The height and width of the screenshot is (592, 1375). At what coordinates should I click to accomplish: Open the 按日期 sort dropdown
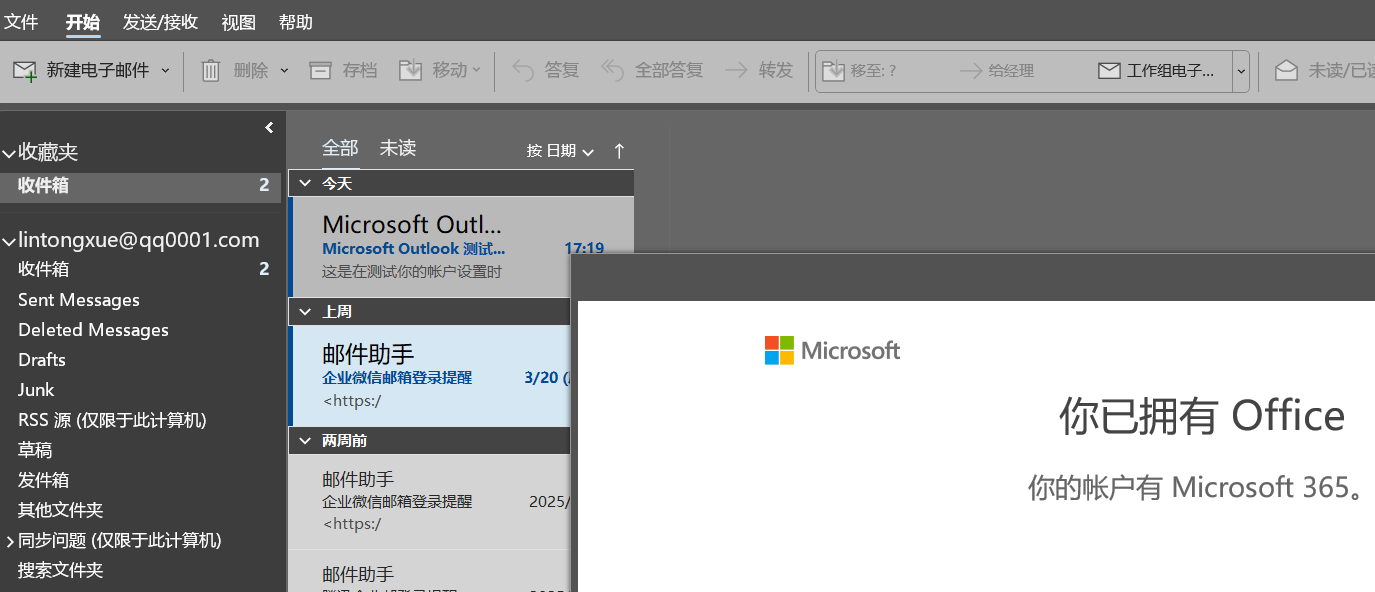click(560, 151)
